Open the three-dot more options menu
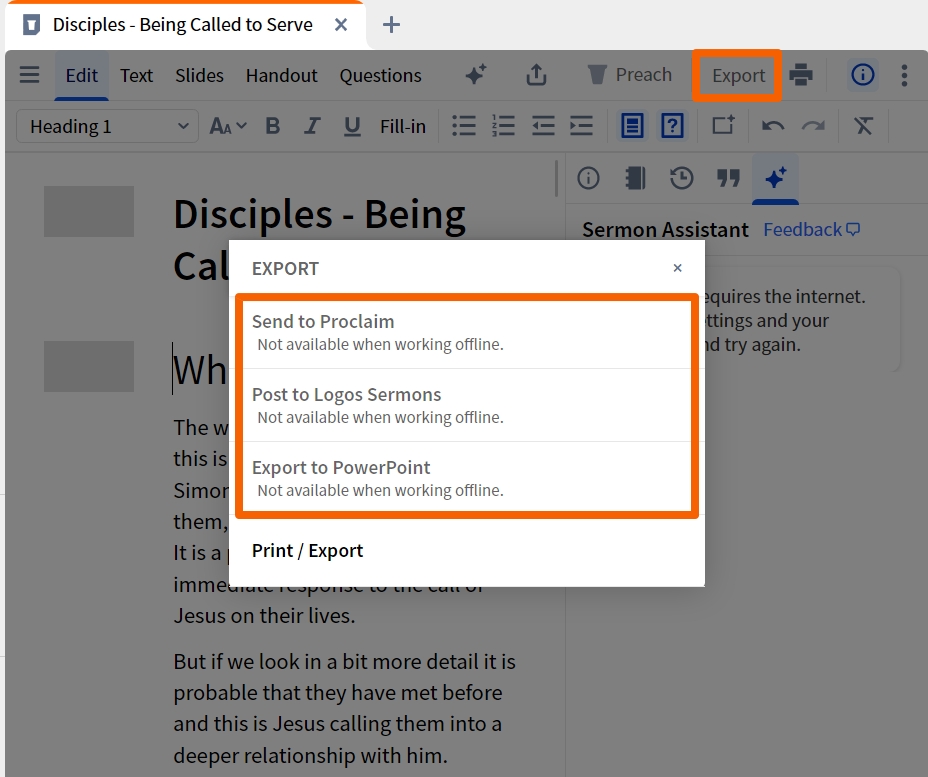The width and height of the screenshot is (928, 777). pos(904,75)
